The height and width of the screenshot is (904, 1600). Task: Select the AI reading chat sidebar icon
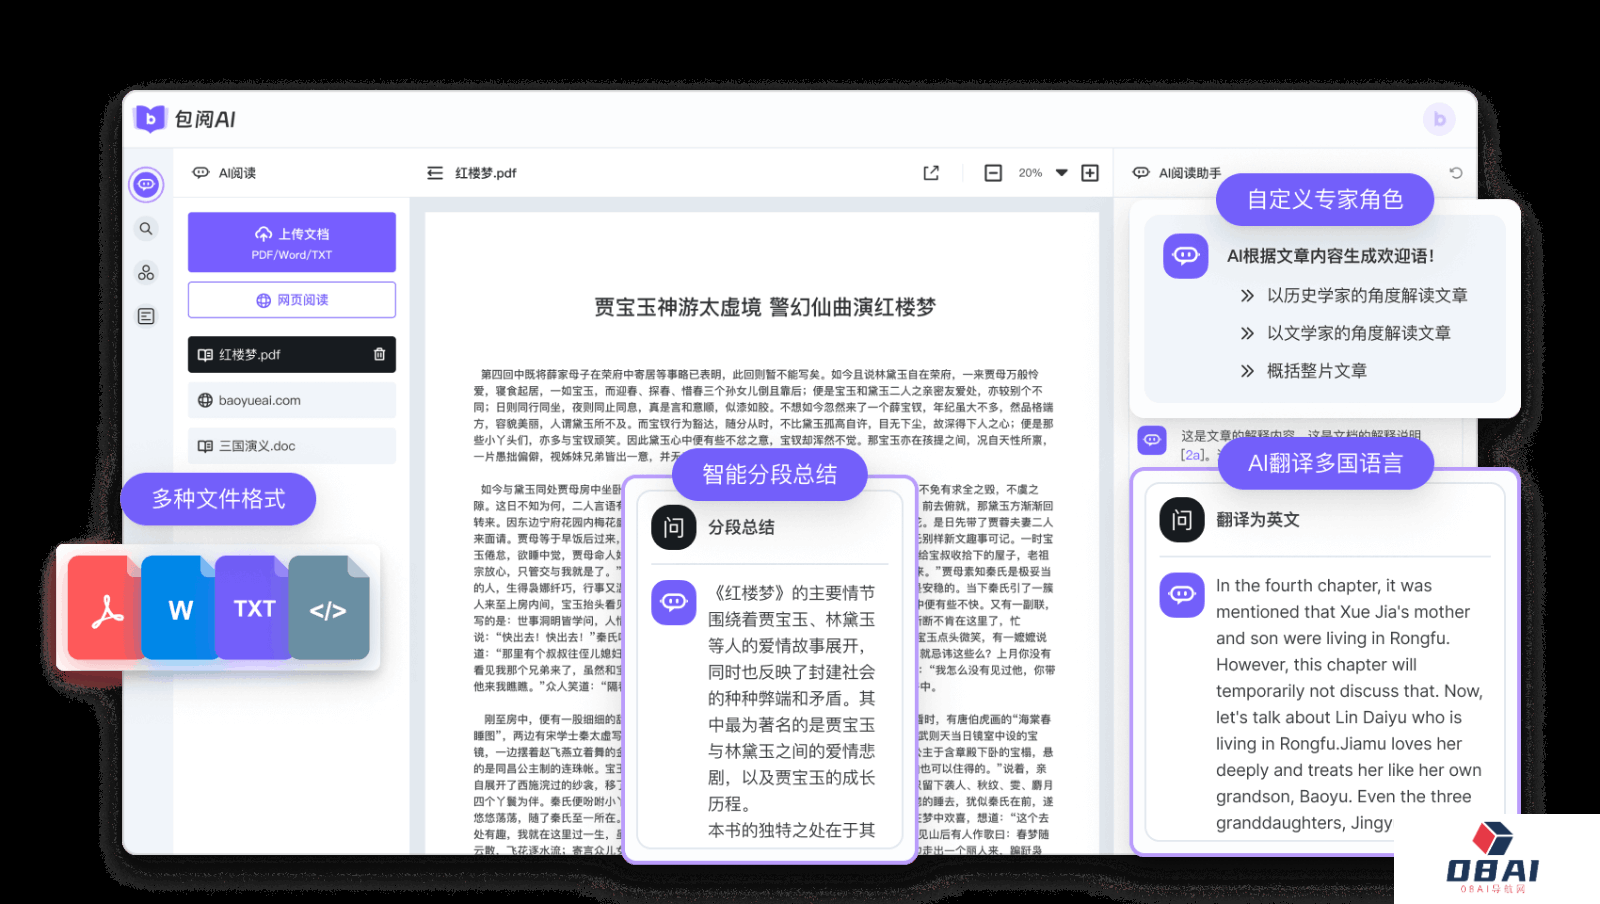pos(146,185)
